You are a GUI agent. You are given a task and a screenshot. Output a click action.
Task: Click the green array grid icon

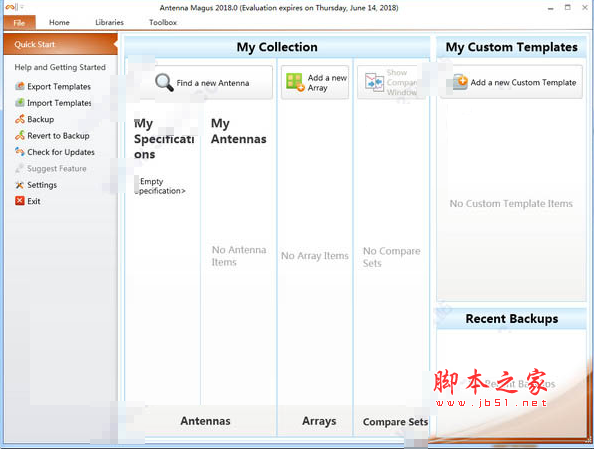click(295, 82)
